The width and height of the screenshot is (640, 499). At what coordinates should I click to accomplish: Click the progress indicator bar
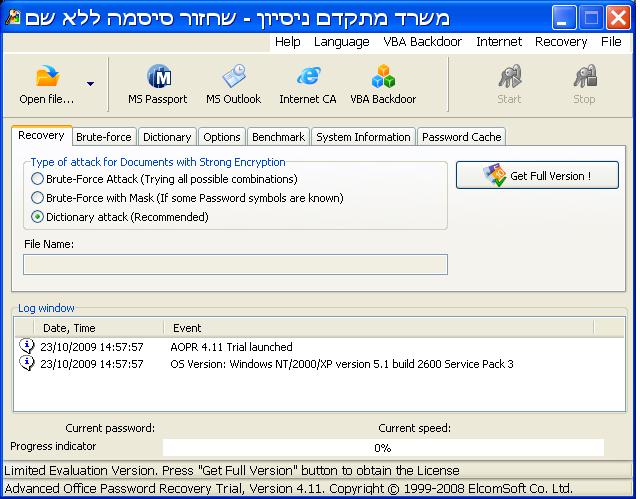point(382,448)
